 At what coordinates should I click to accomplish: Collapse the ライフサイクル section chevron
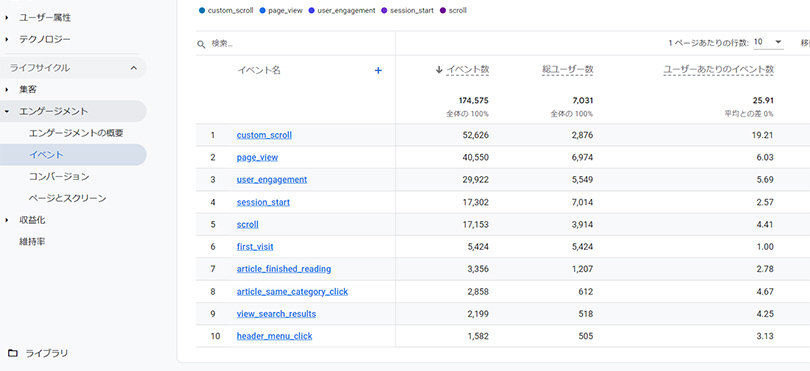click(x=134, y=68)
